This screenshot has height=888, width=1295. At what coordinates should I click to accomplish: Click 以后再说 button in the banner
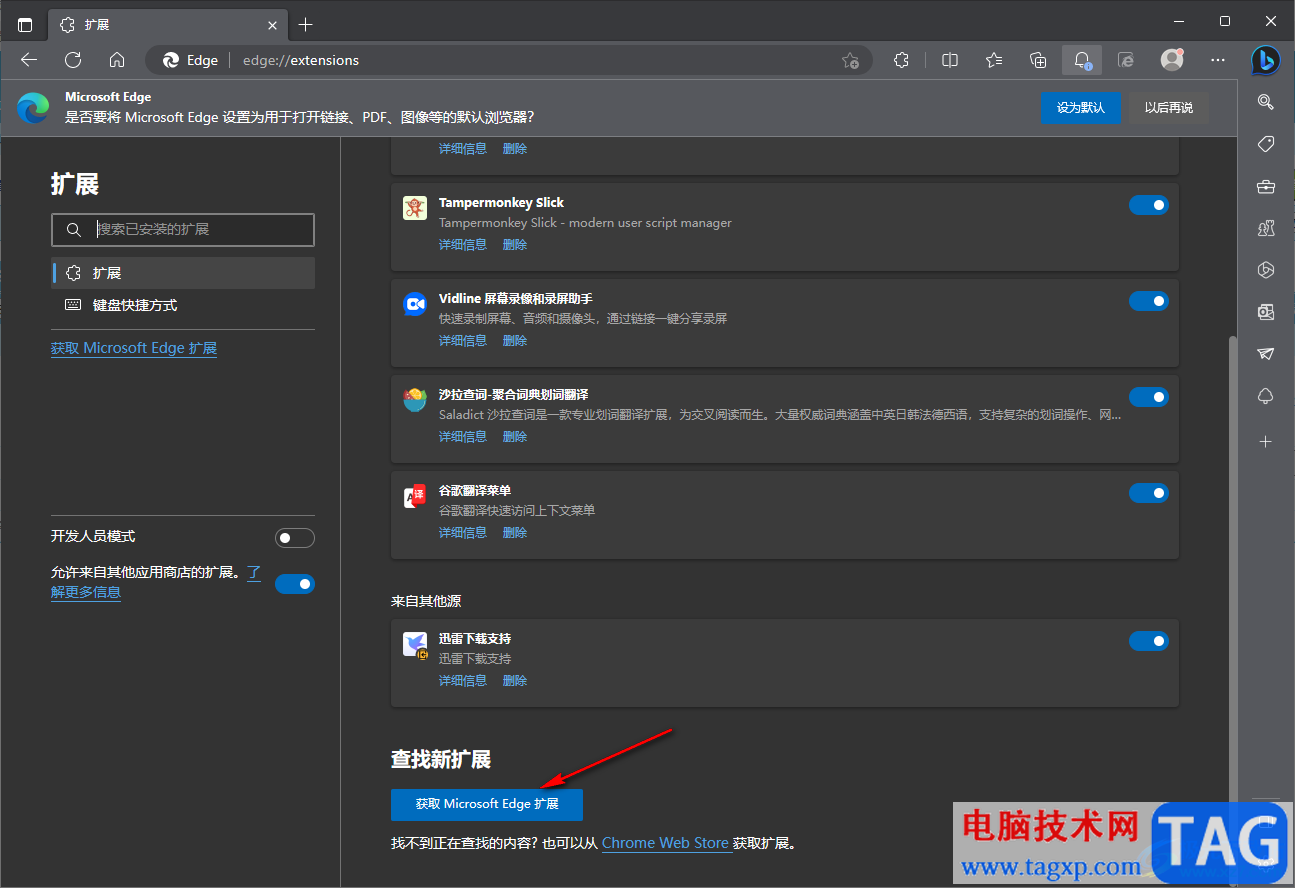point(1169,108)
